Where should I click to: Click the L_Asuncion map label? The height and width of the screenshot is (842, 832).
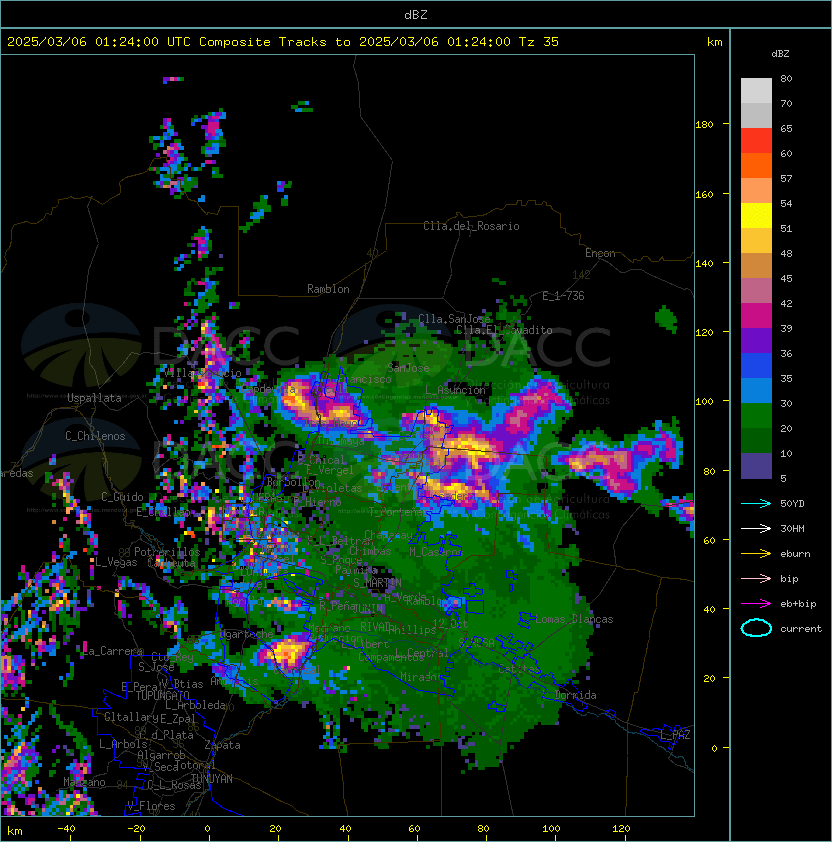455,390
